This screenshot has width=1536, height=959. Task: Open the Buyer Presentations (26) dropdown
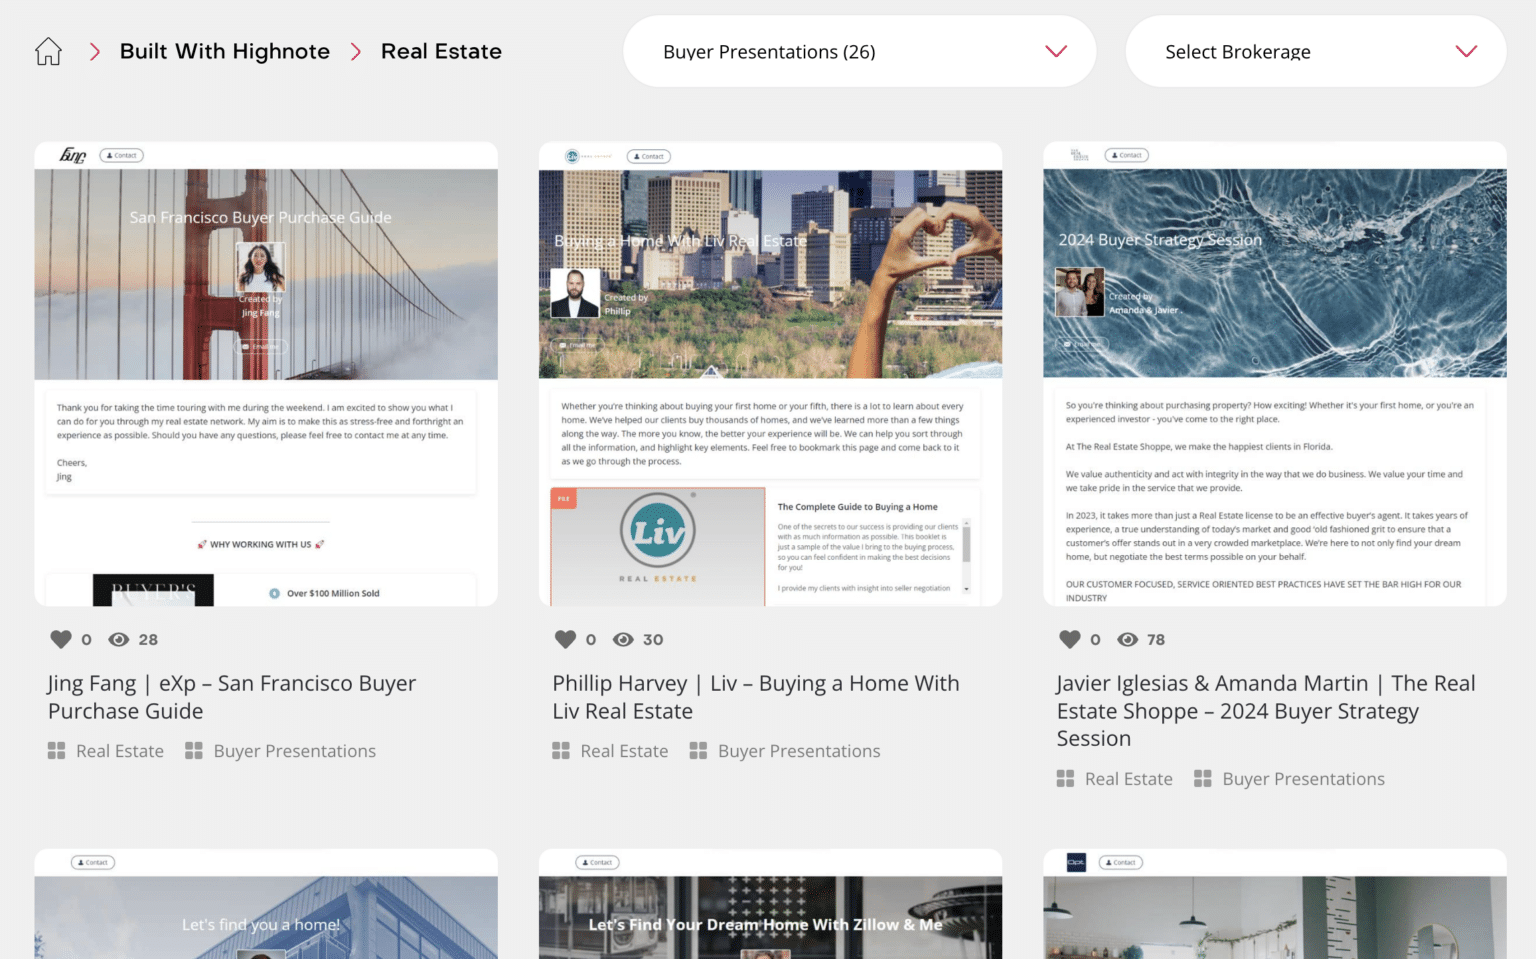[858, 51]
